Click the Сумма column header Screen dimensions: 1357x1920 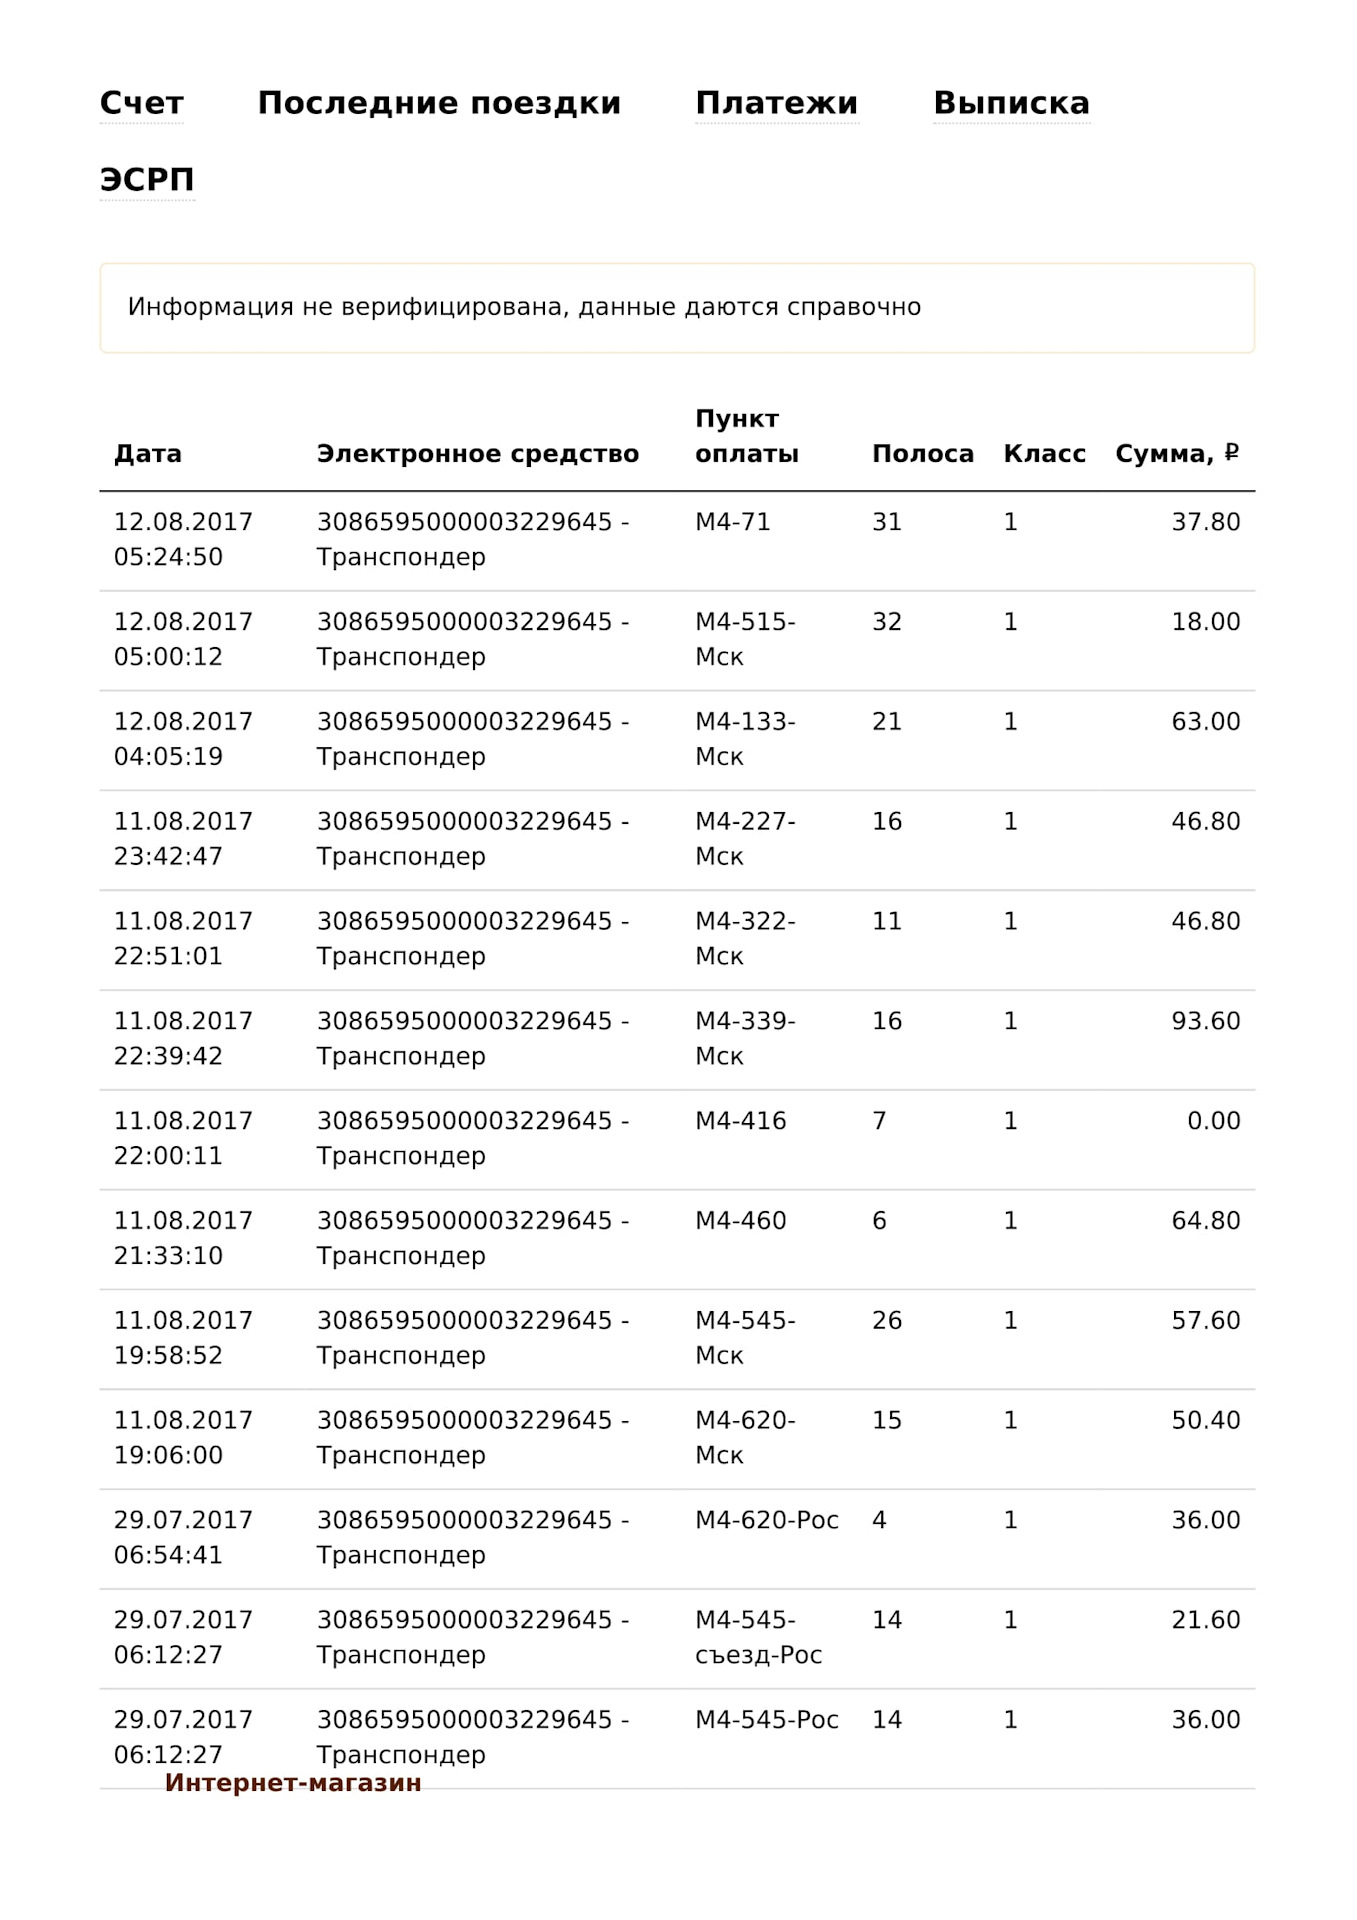pyautogui.click(x=1176, y=454)
